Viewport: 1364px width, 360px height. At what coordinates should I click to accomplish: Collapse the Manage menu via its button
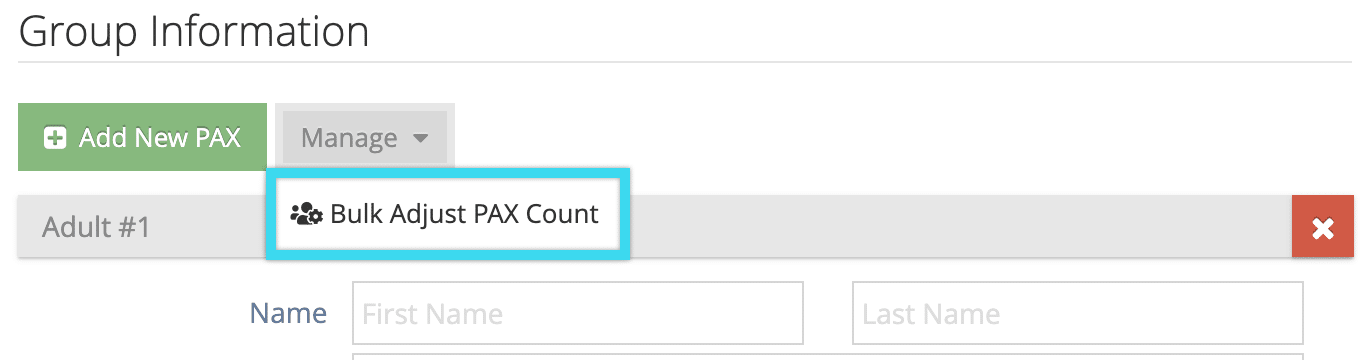point(365,138)
